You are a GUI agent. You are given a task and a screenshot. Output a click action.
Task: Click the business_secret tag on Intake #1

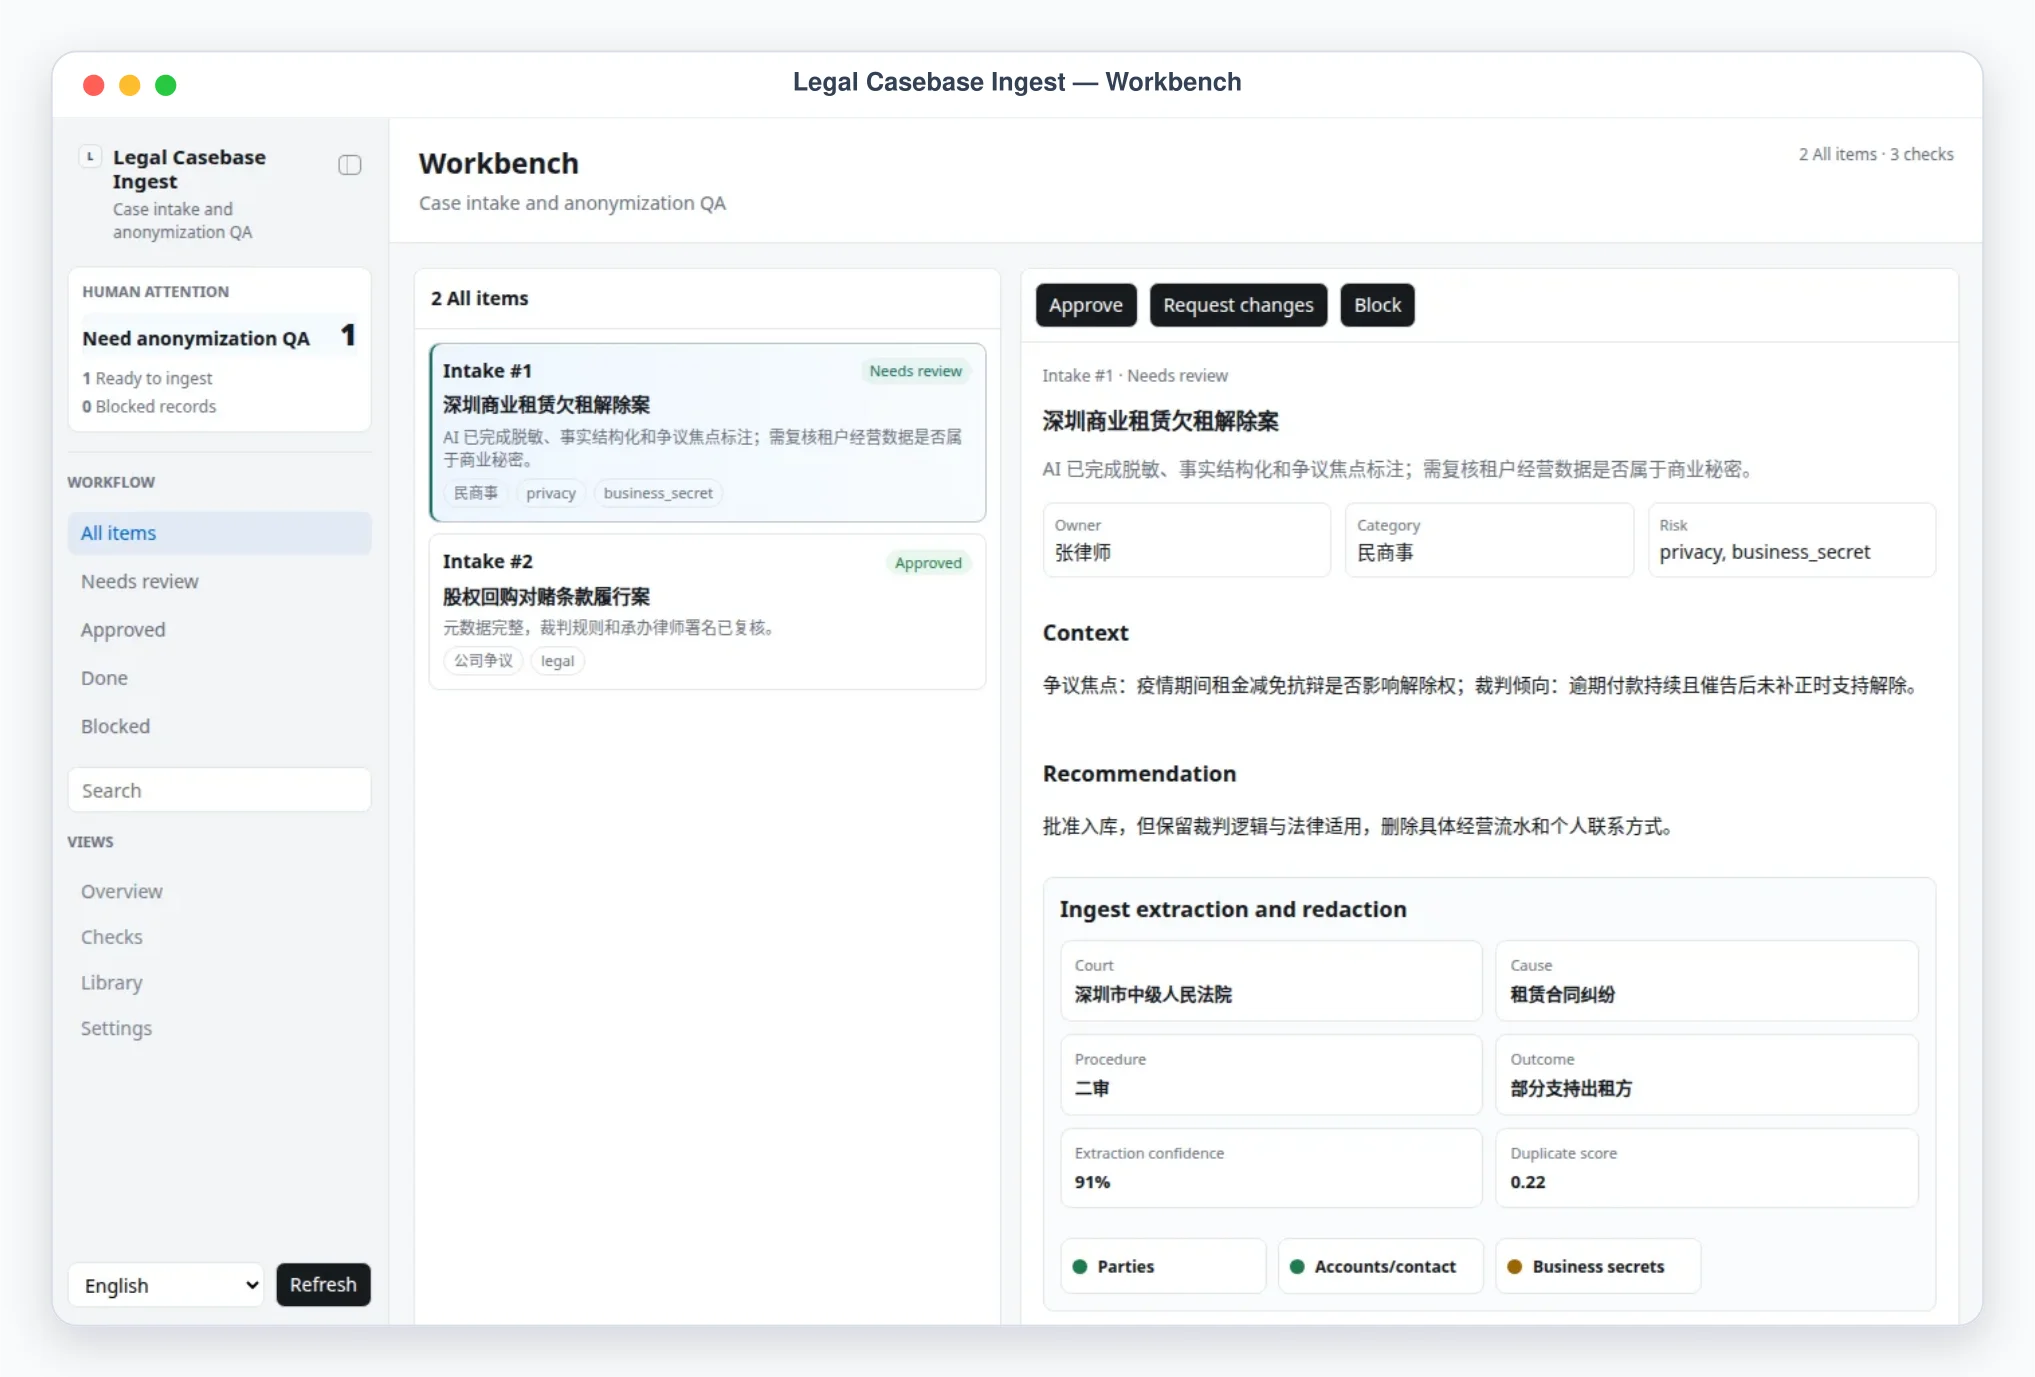click(658, 493)
